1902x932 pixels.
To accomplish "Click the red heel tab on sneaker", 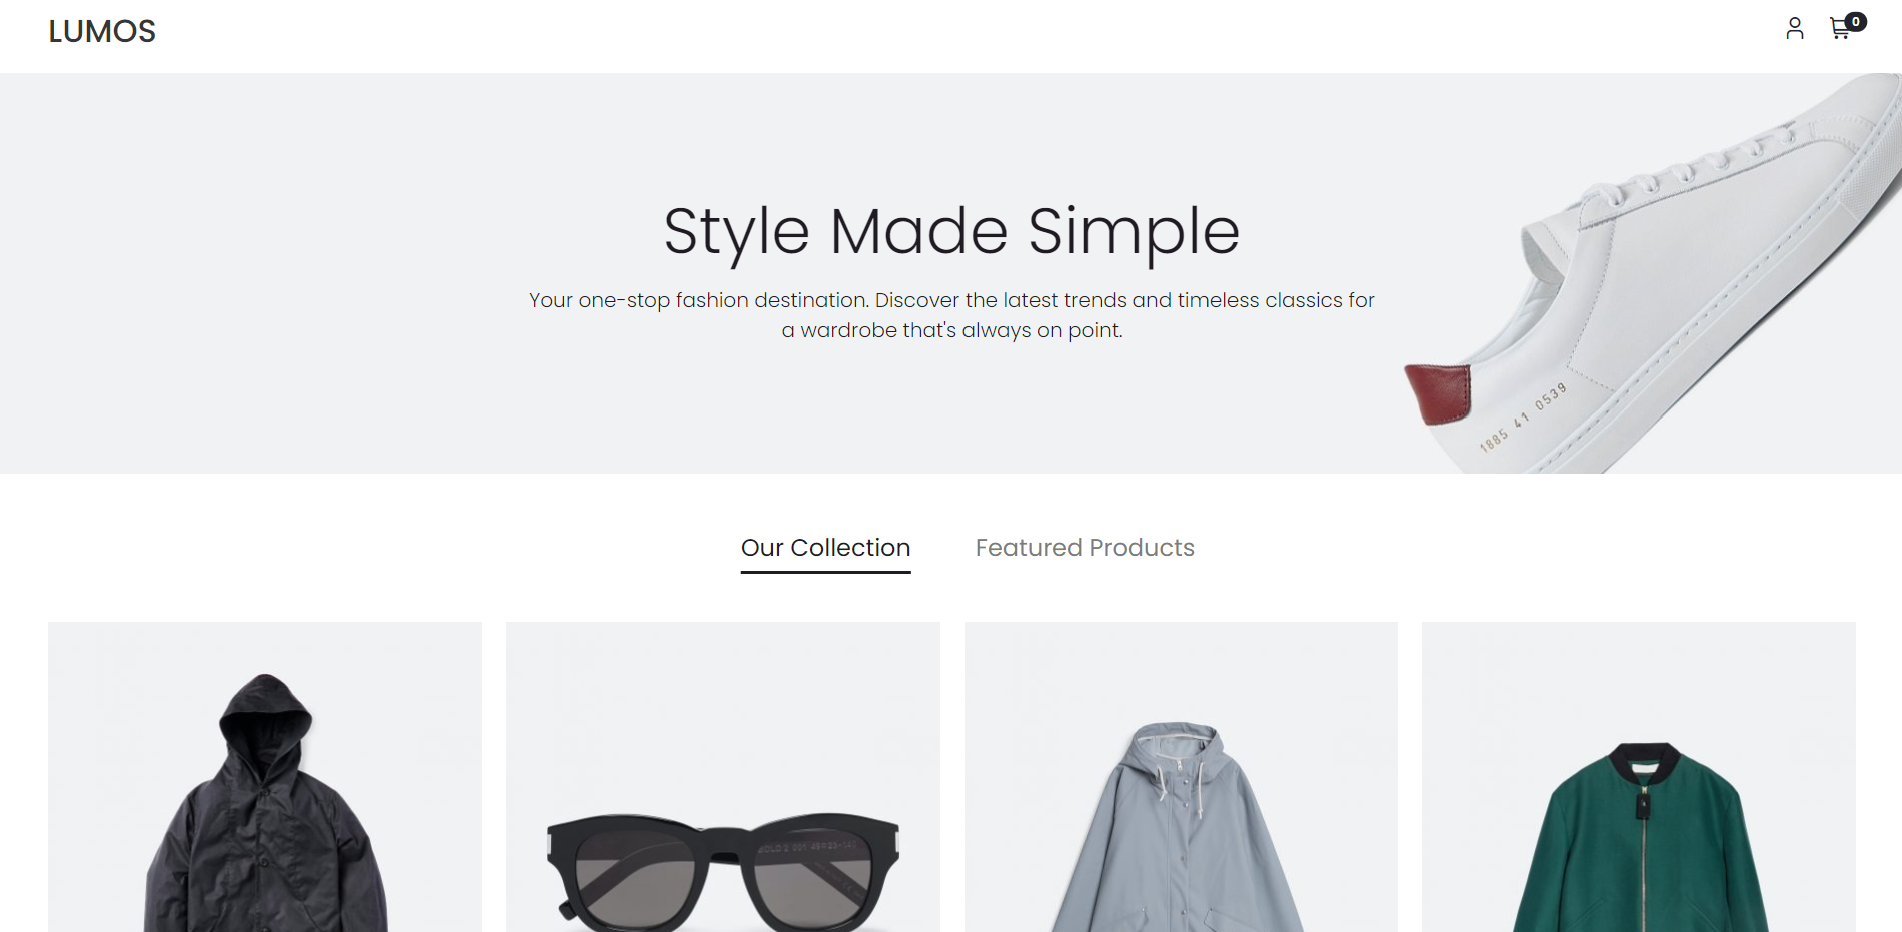I will pyautogui.click(x=1439, y=393).
